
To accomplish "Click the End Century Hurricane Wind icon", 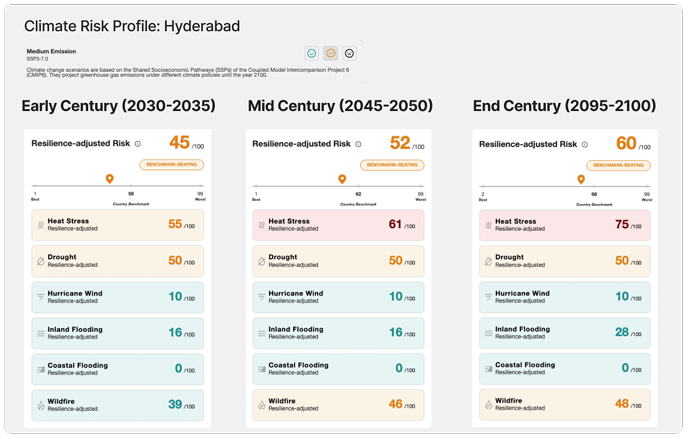I will click(488, 297).
